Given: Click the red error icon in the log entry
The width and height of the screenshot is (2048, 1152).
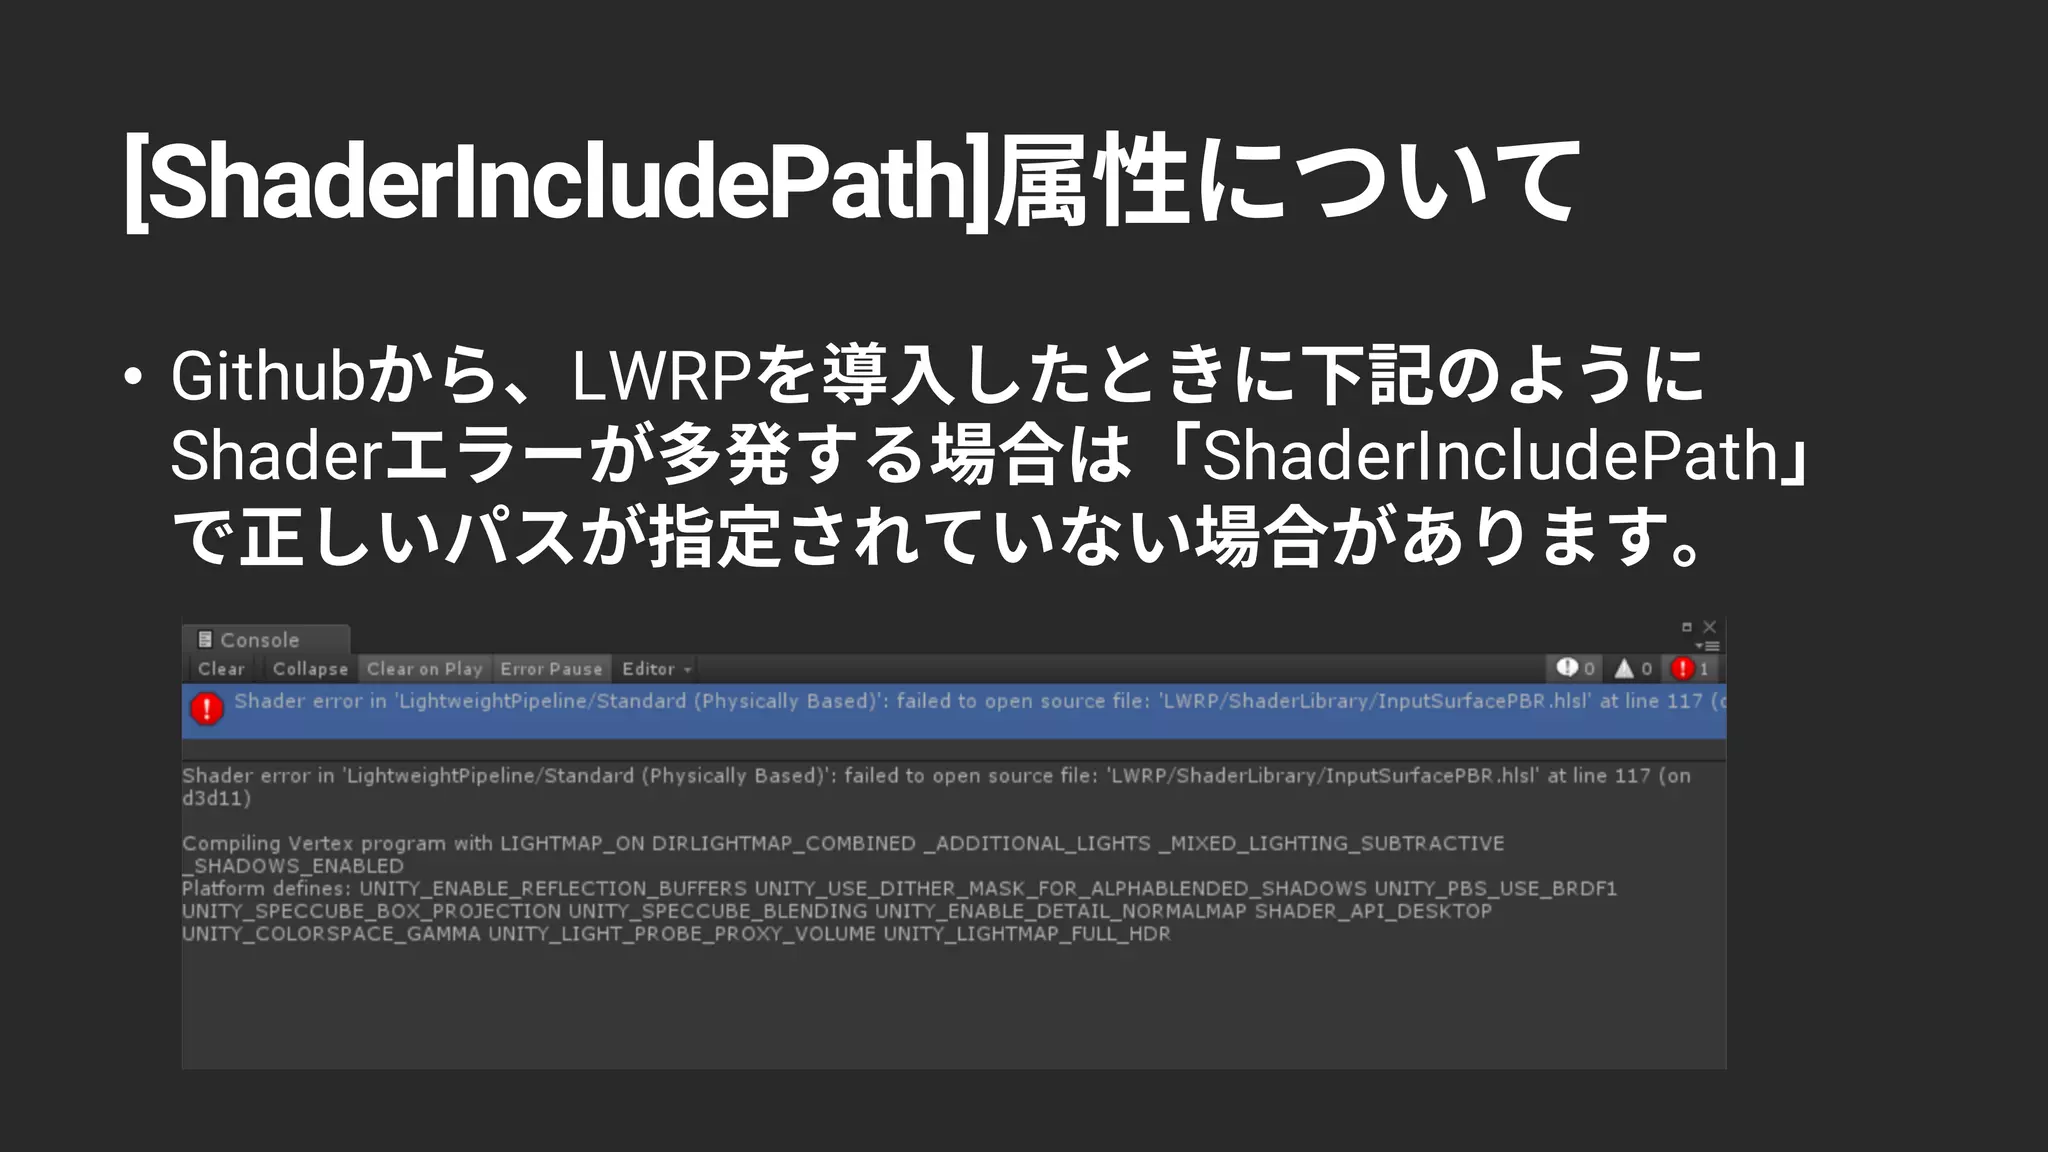Looking at the screenshot, I should point(207,709).
